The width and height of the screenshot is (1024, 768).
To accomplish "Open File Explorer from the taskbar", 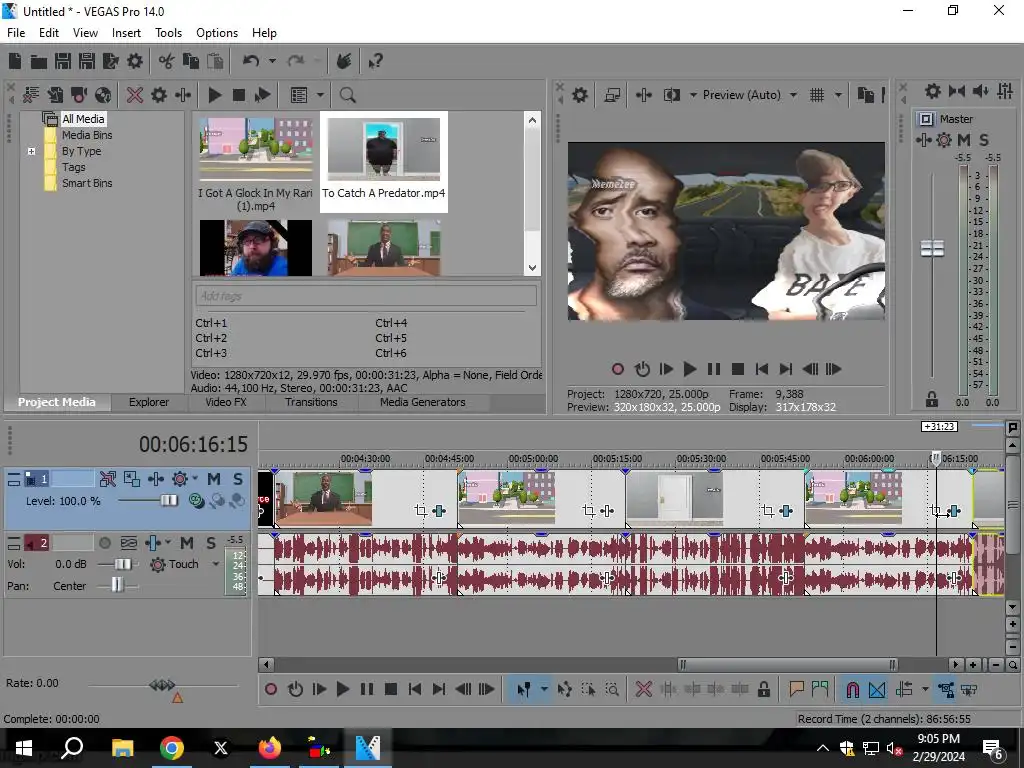I will click(122, 748).
